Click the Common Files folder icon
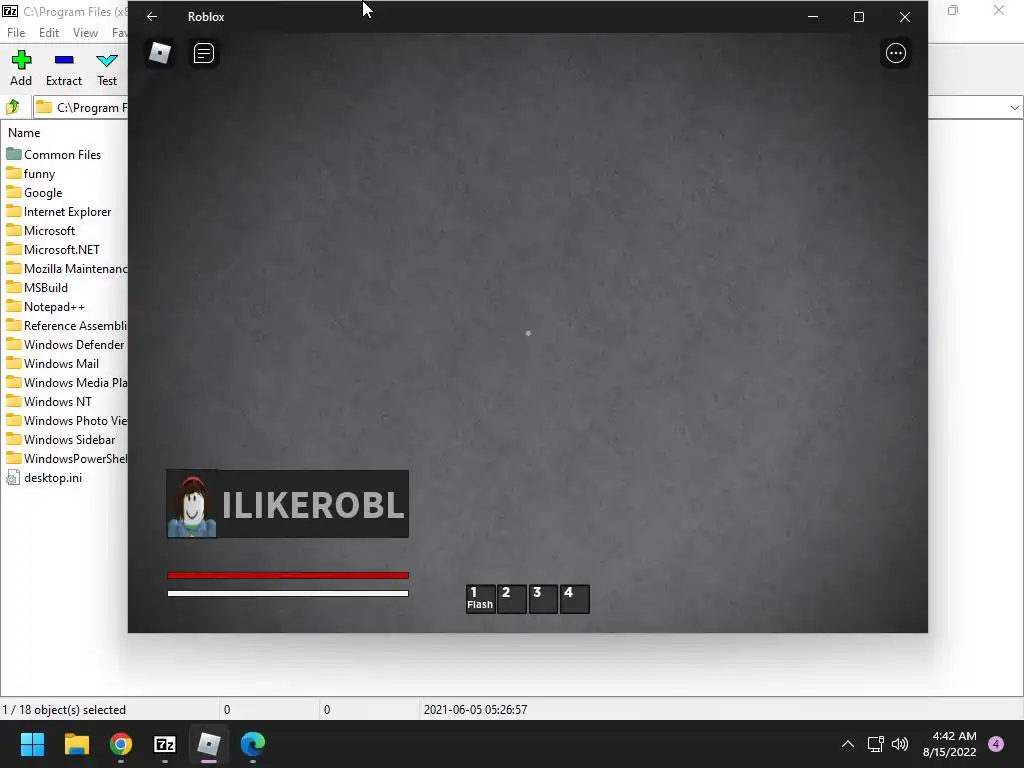The height and width of the screenshot is (768, 1024). 14,154
